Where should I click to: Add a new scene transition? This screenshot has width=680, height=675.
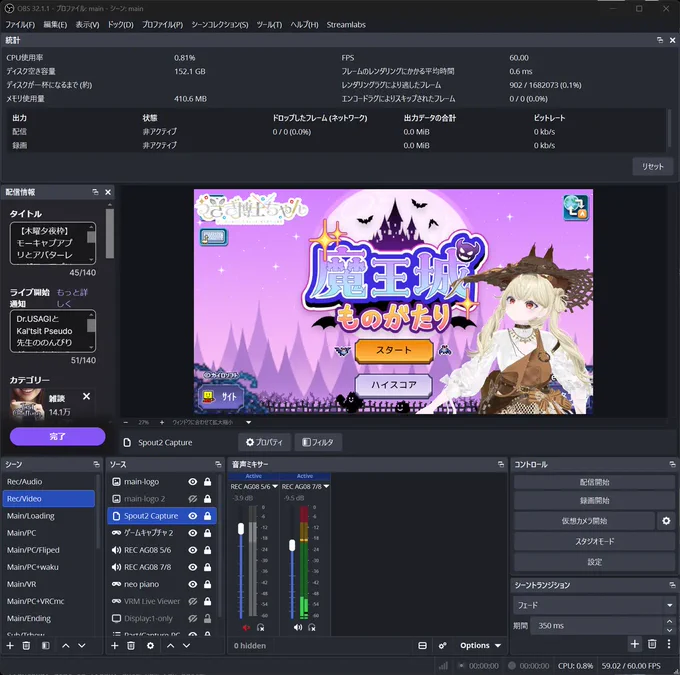pos(634,644)
